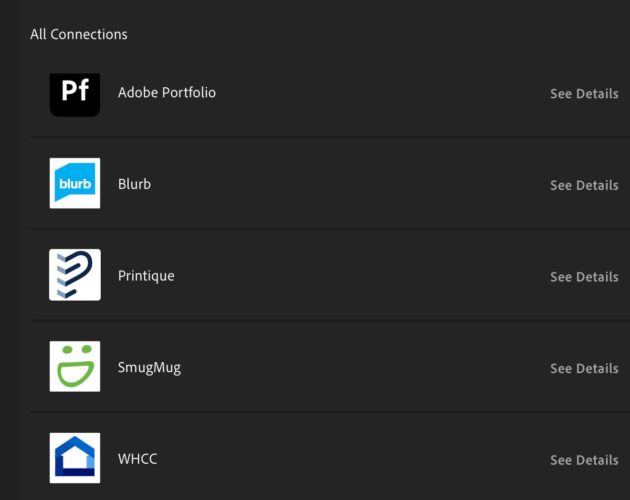Click See Details for WHCC
The image size is (630, 500).
pos(584,460)
